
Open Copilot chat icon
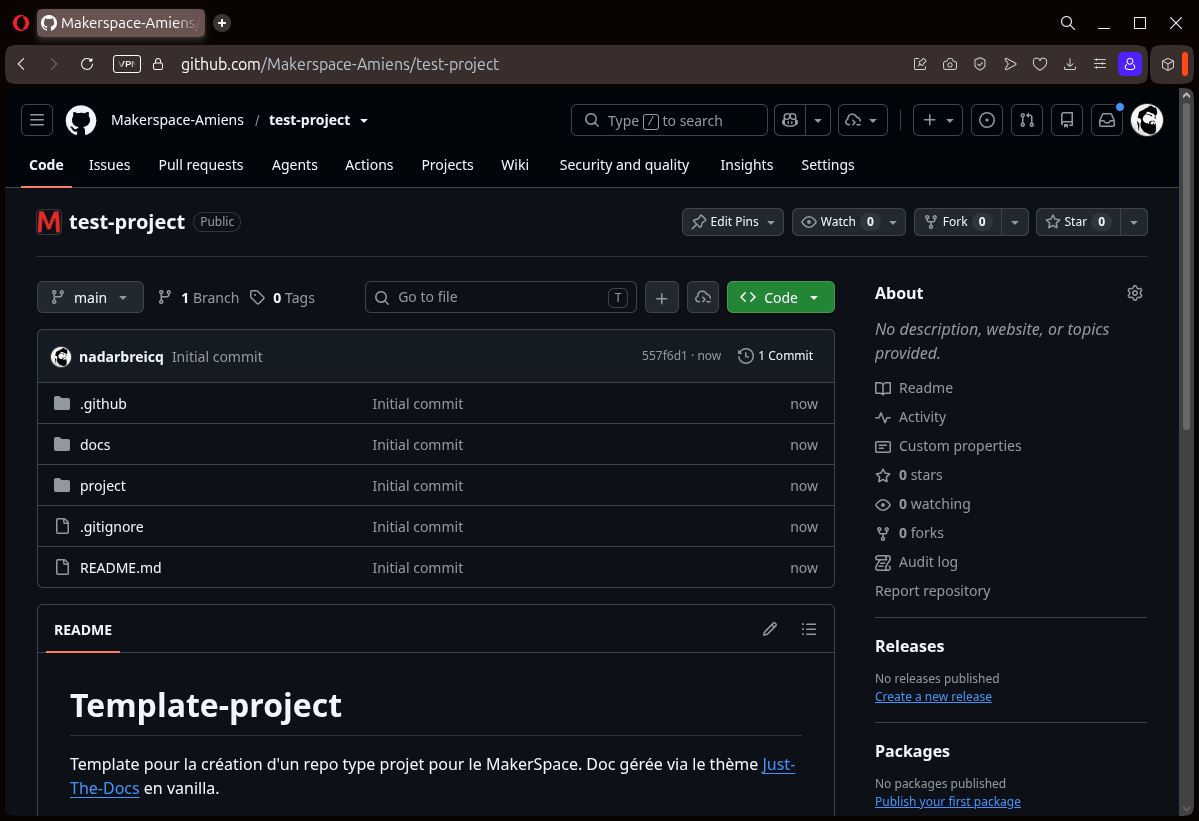pyautogui.click(x=790, y=120)
